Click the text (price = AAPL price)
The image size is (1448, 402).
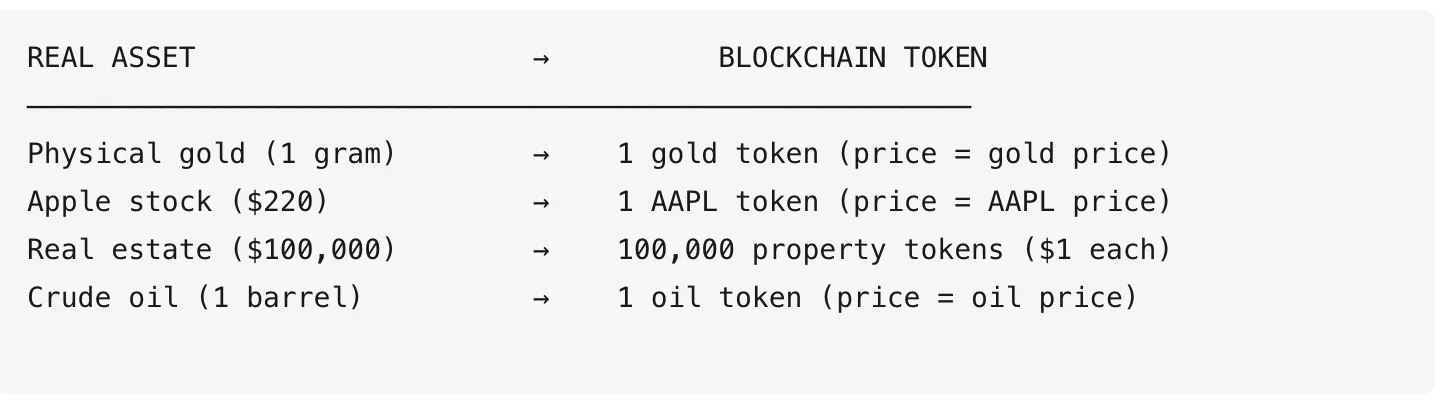click(1004, 202)
